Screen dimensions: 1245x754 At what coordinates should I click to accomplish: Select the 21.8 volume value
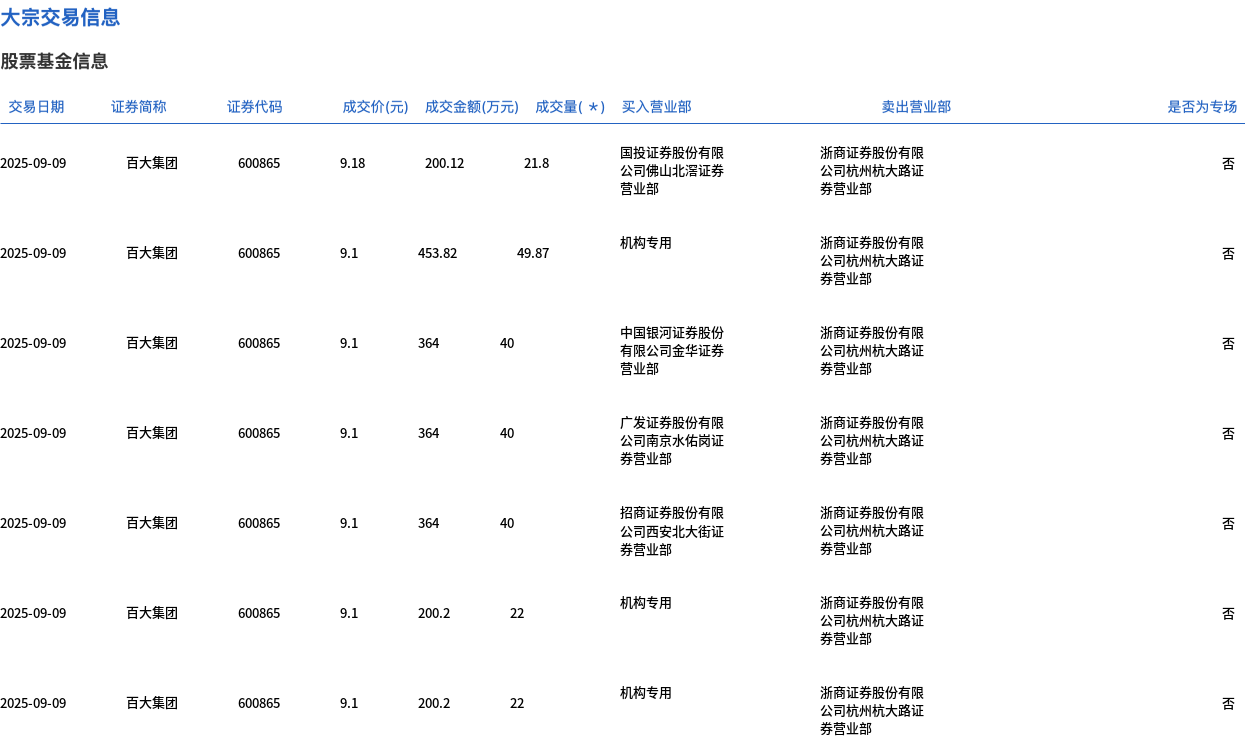[x=536, y=163]
